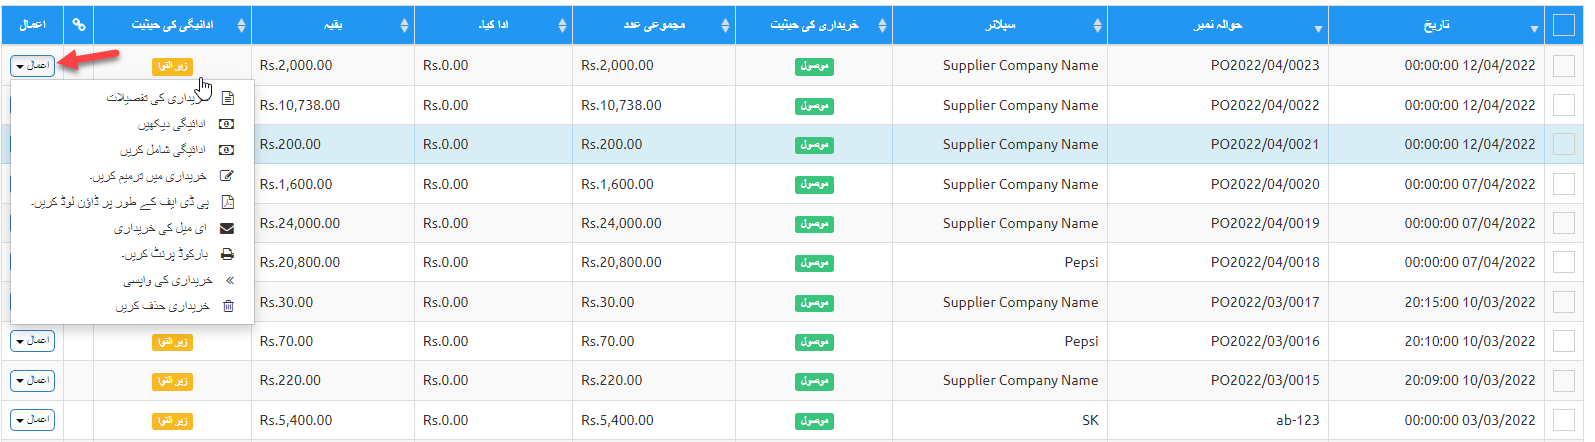1595x442 pixels.
Task: Expand actions dropdown for Rs.5,400.00 row
Action: (33, 420)
